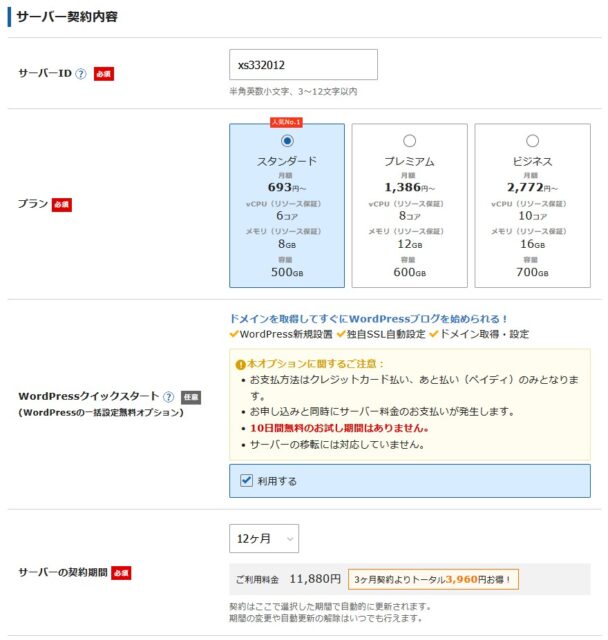Uncheck the 利用する checkbox
The height and width of the screenshot is (640, 608).
click(x=246, y=481)
